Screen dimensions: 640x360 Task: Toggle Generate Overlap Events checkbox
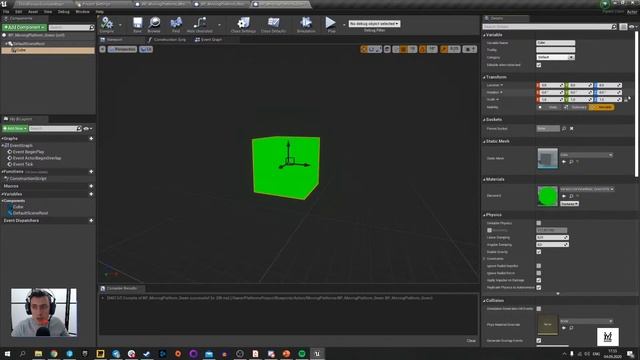pyautogui.click(x=539, y=340)
